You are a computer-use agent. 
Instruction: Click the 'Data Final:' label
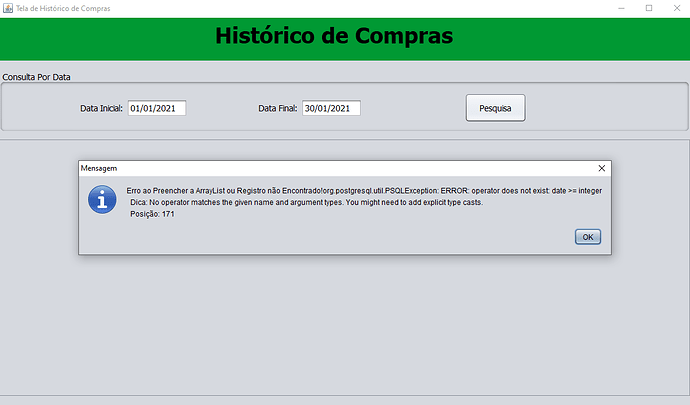coord(278,108)
